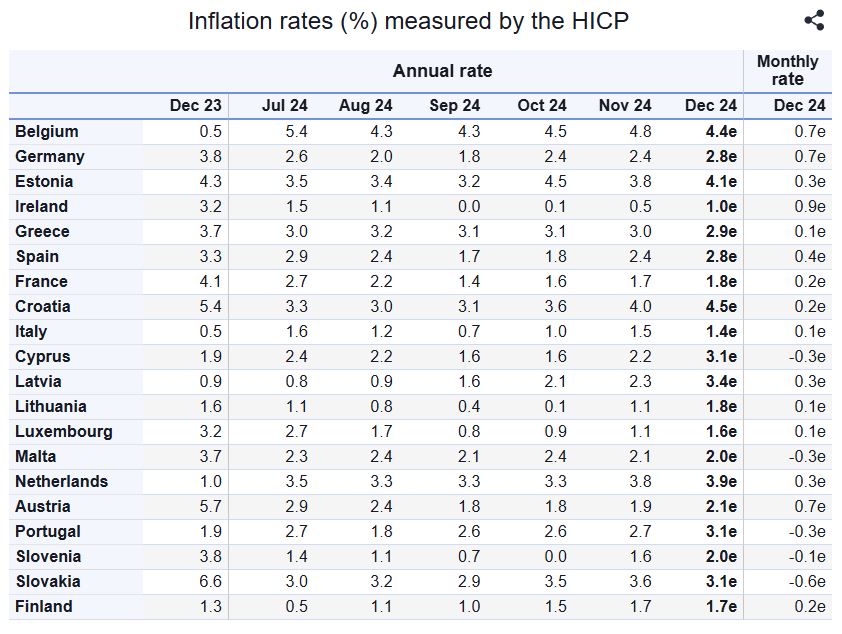
Task: Click Slovakia's monthly rate value -0.6e
Action: [x=803, y=581]
